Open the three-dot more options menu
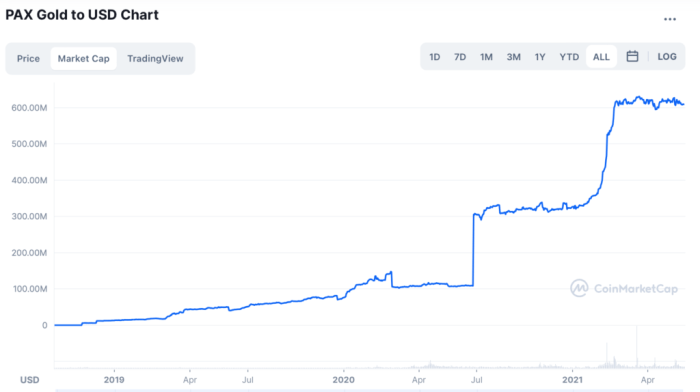700x392 pixels. coord(670,19)
